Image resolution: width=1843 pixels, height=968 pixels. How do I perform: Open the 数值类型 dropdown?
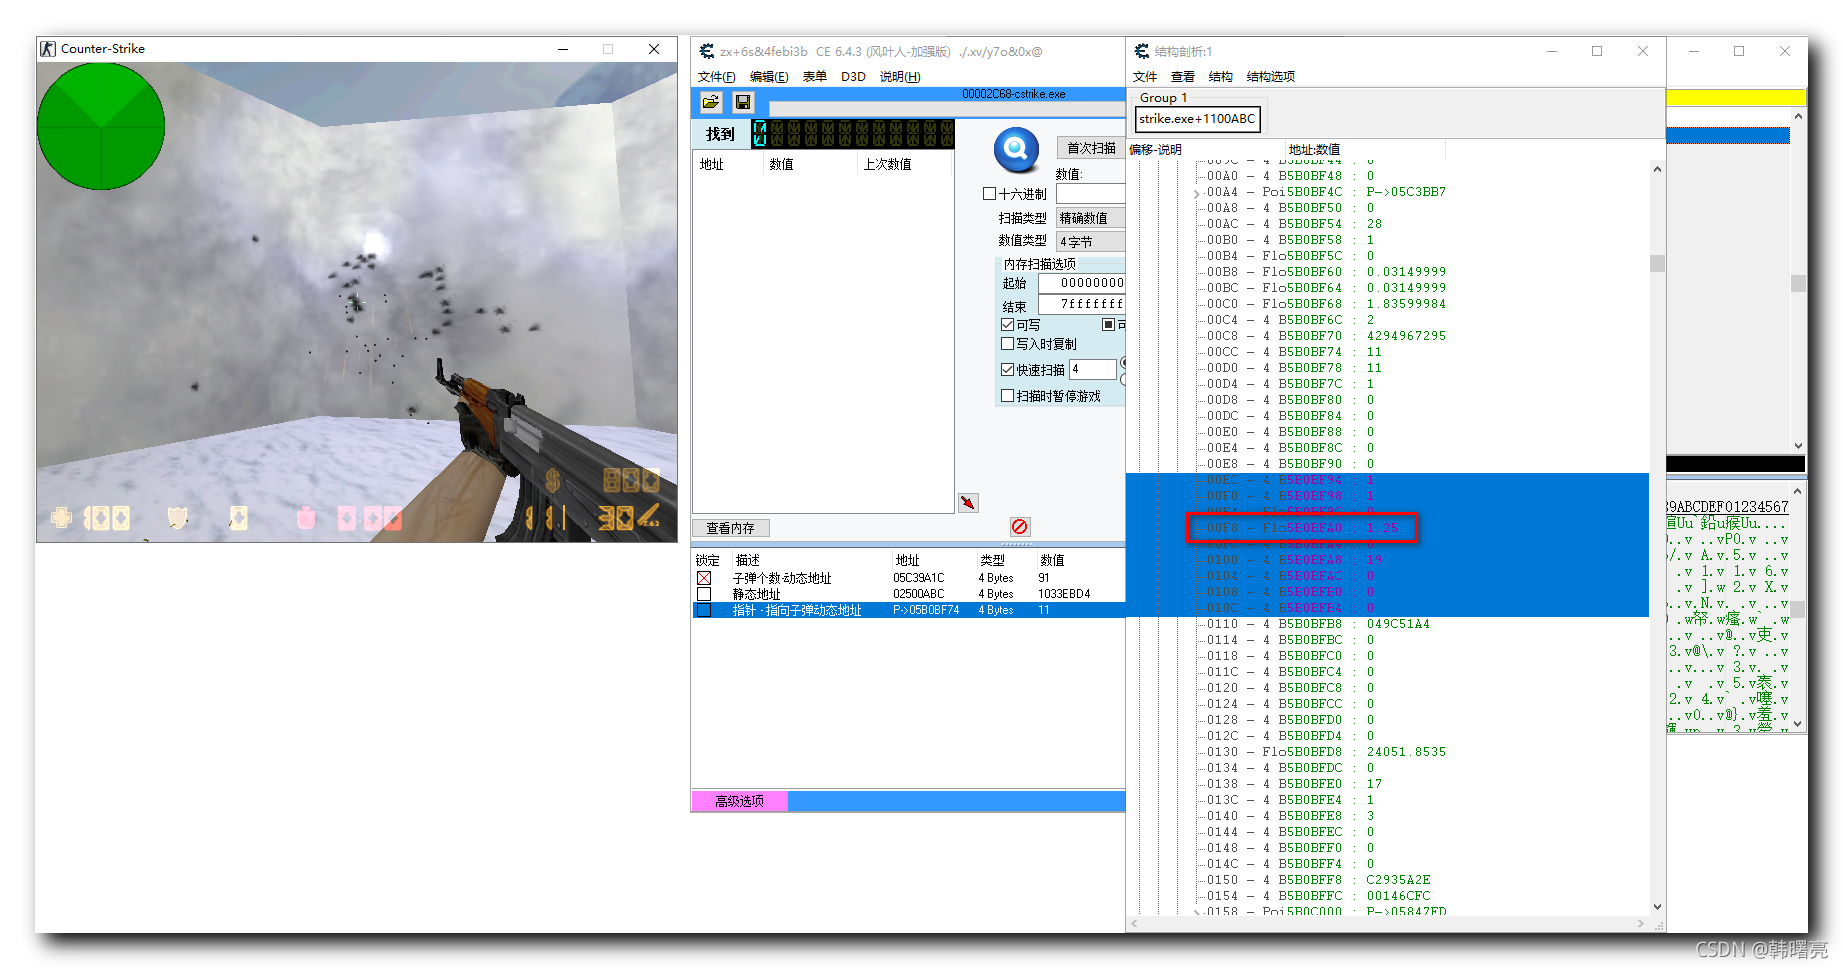[1091, 242]
